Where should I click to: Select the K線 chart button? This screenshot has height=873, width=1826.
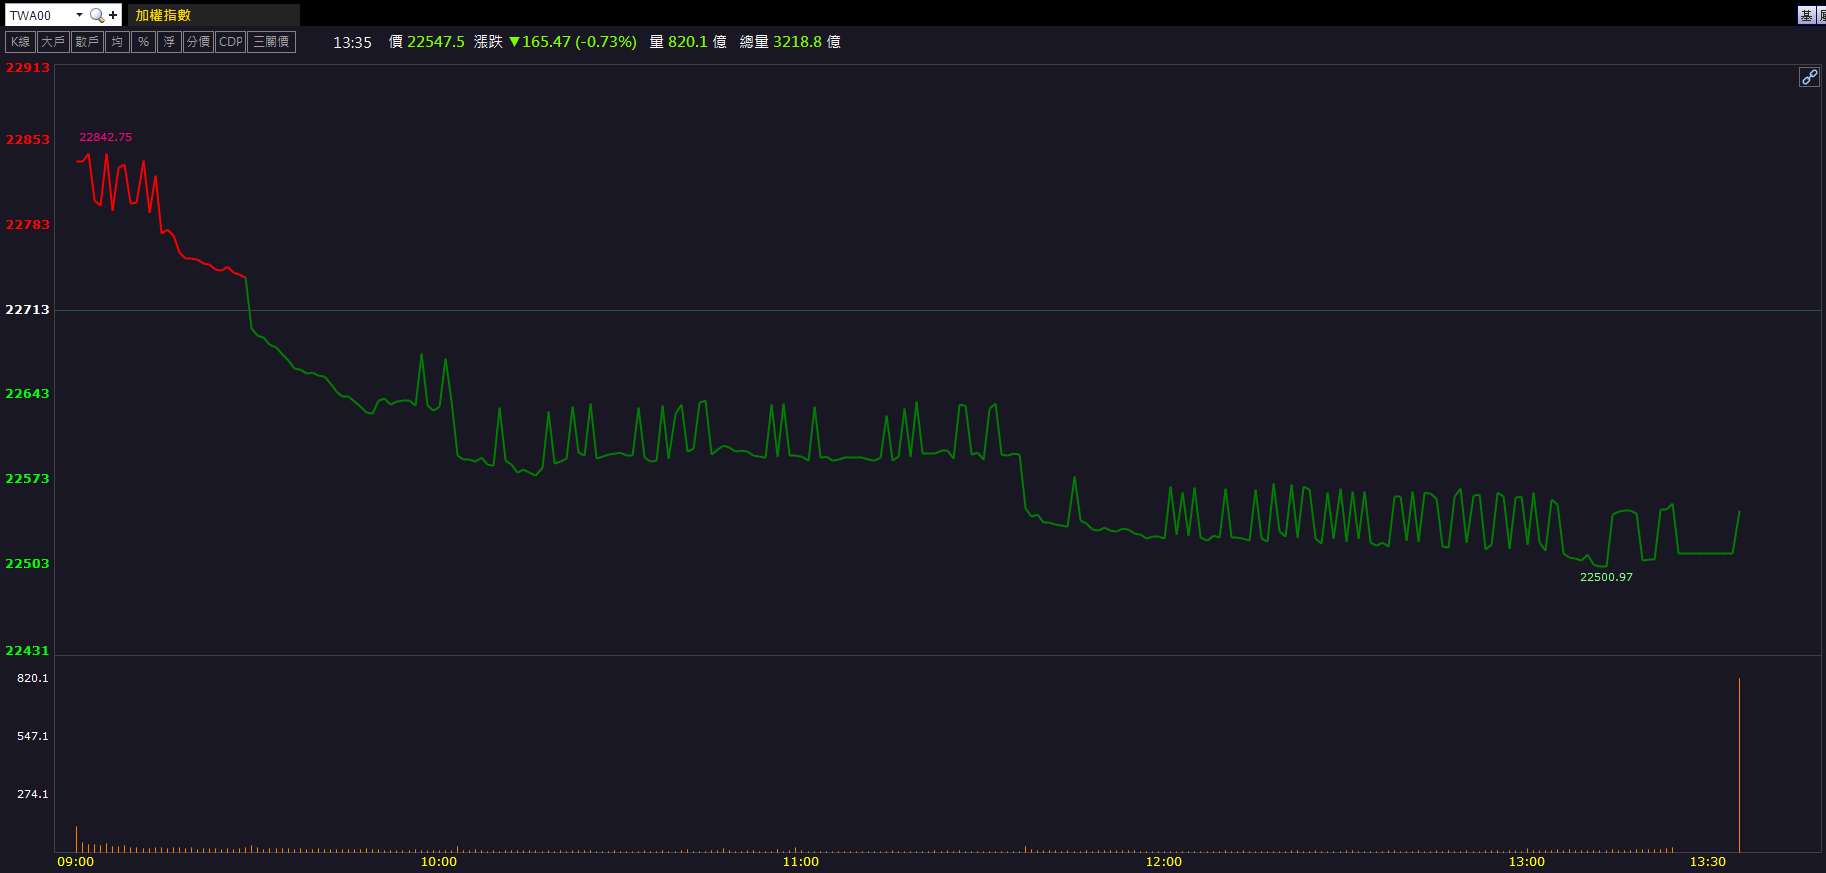tap(21, 42)
